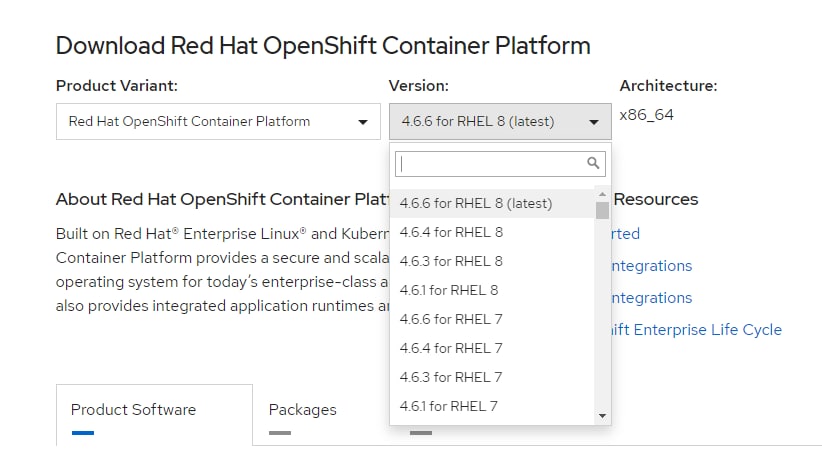Switch to the Packages tab

(302, 410)
